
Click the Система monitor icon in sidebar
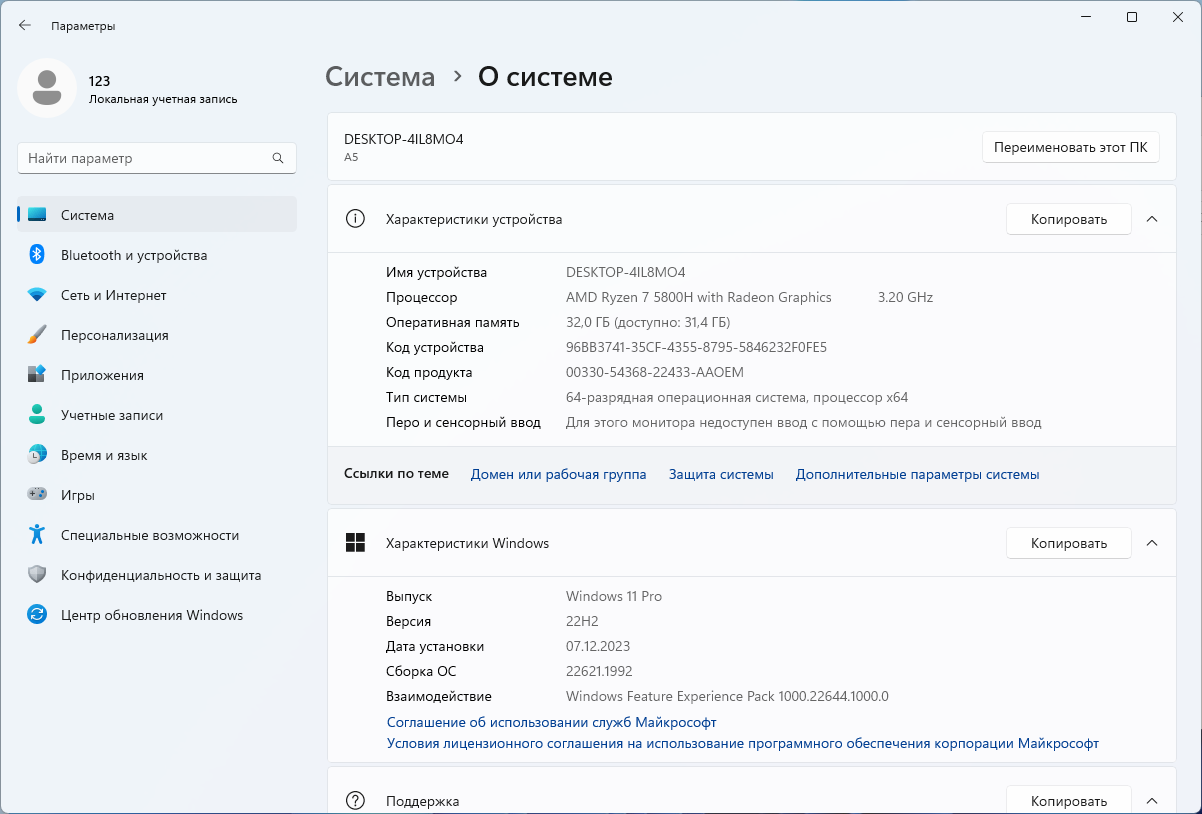(37, 215)
